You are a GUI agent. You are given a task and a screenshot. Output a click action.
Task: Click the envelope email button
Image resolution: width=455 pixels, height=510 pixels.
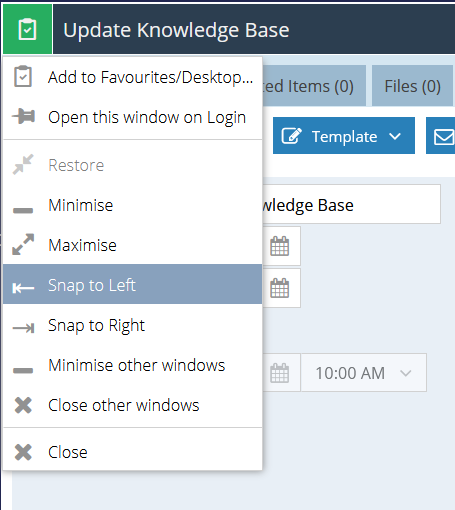click(x=442, y=136)
